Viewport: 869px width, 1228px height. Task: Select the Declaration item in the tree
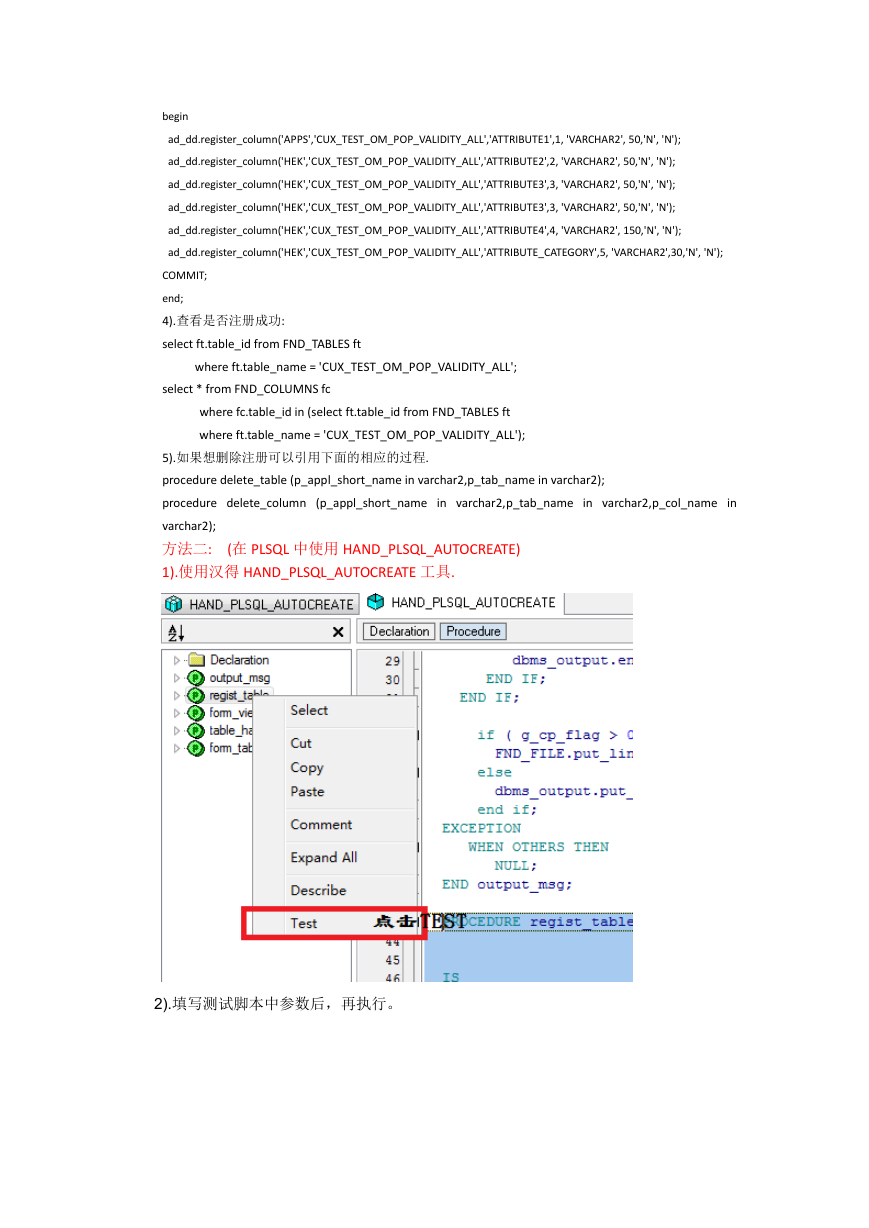[x=239, y=660]
